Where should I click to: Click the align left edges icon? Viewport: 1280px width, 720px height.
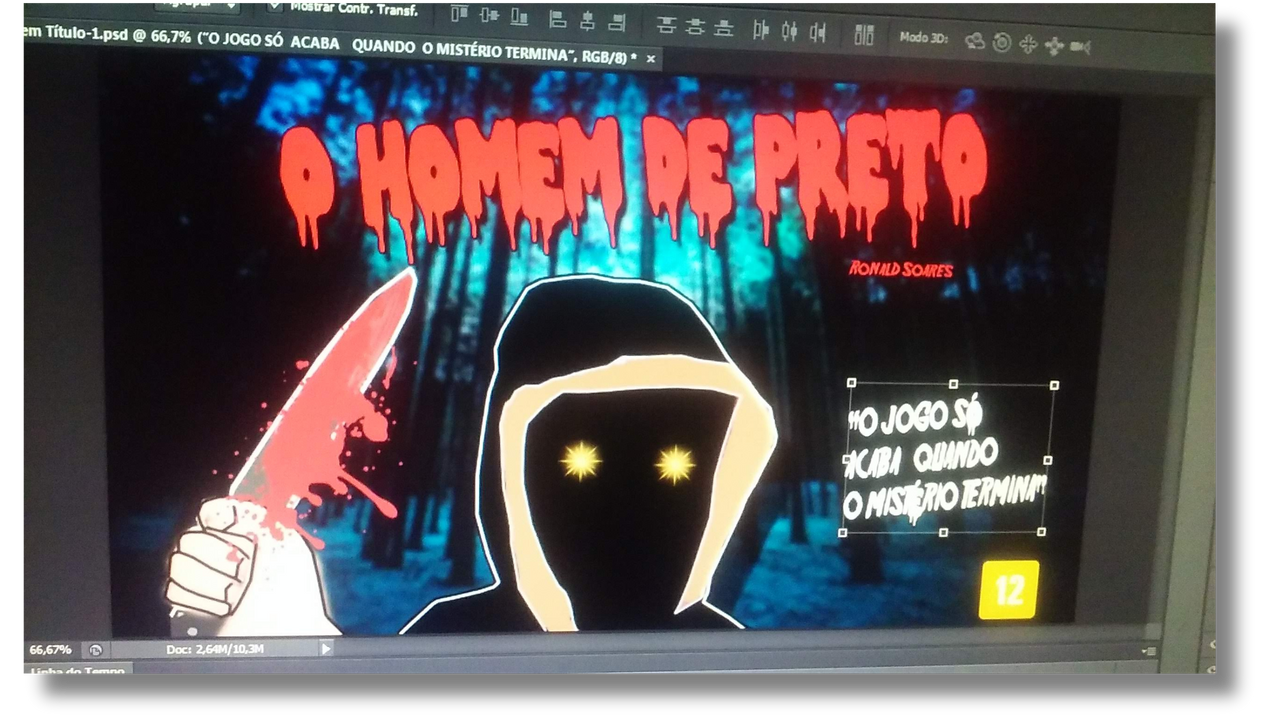pos(558,18)
